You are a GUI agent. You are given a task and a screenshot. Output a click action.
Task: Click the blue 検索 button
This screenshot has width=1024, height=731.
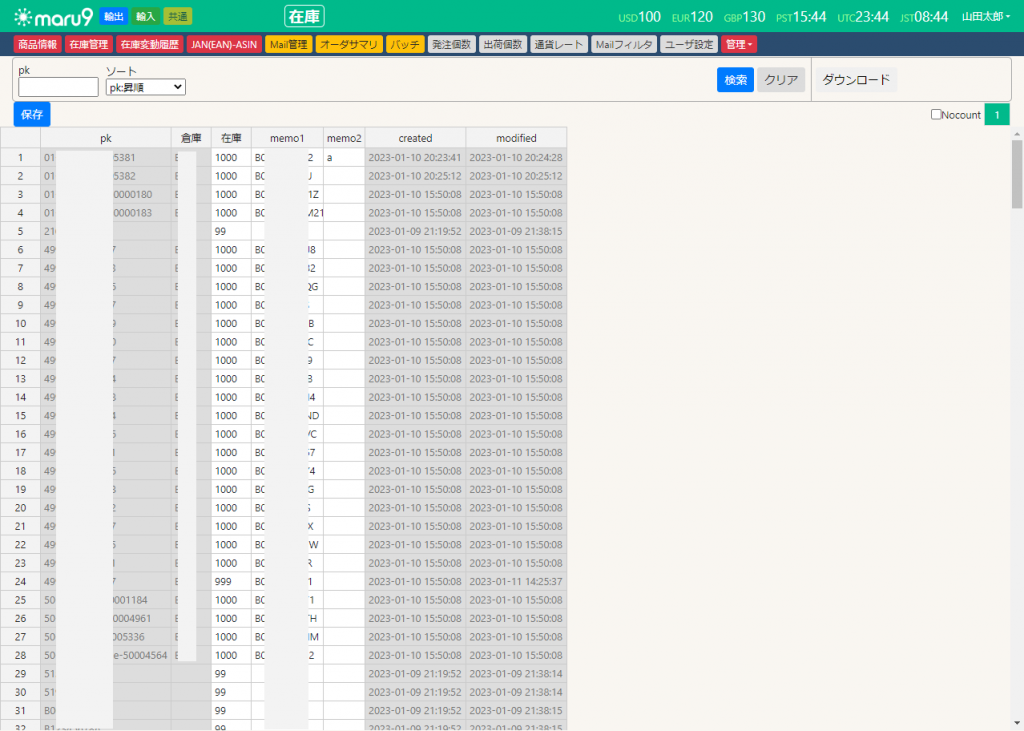(735, 80)
